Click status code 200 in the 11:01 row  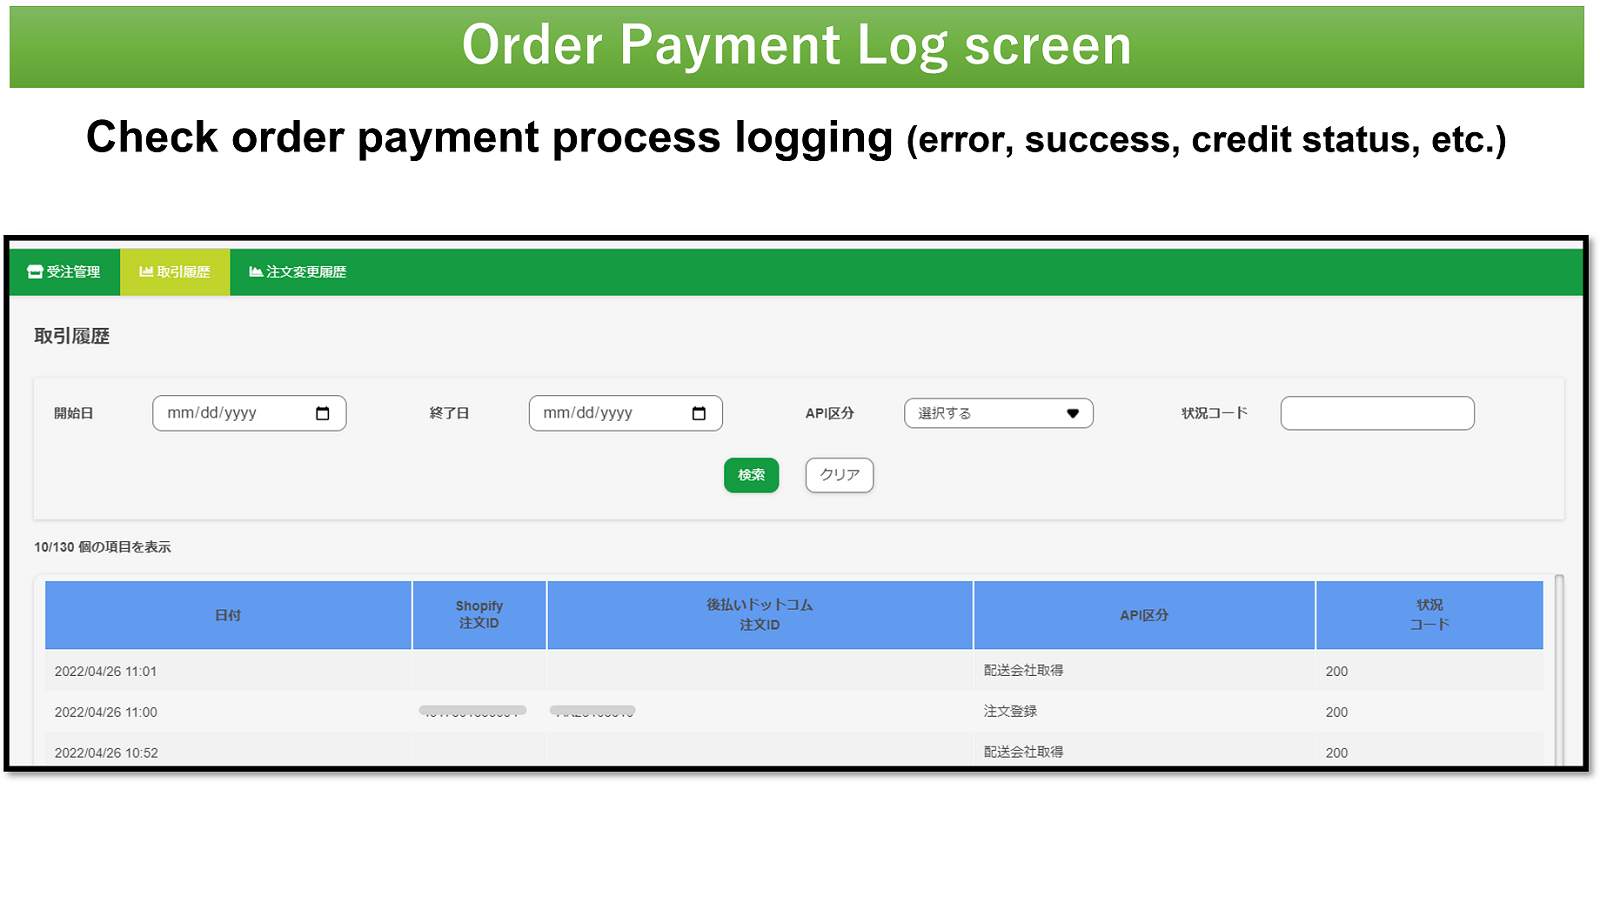(1337, 672)
